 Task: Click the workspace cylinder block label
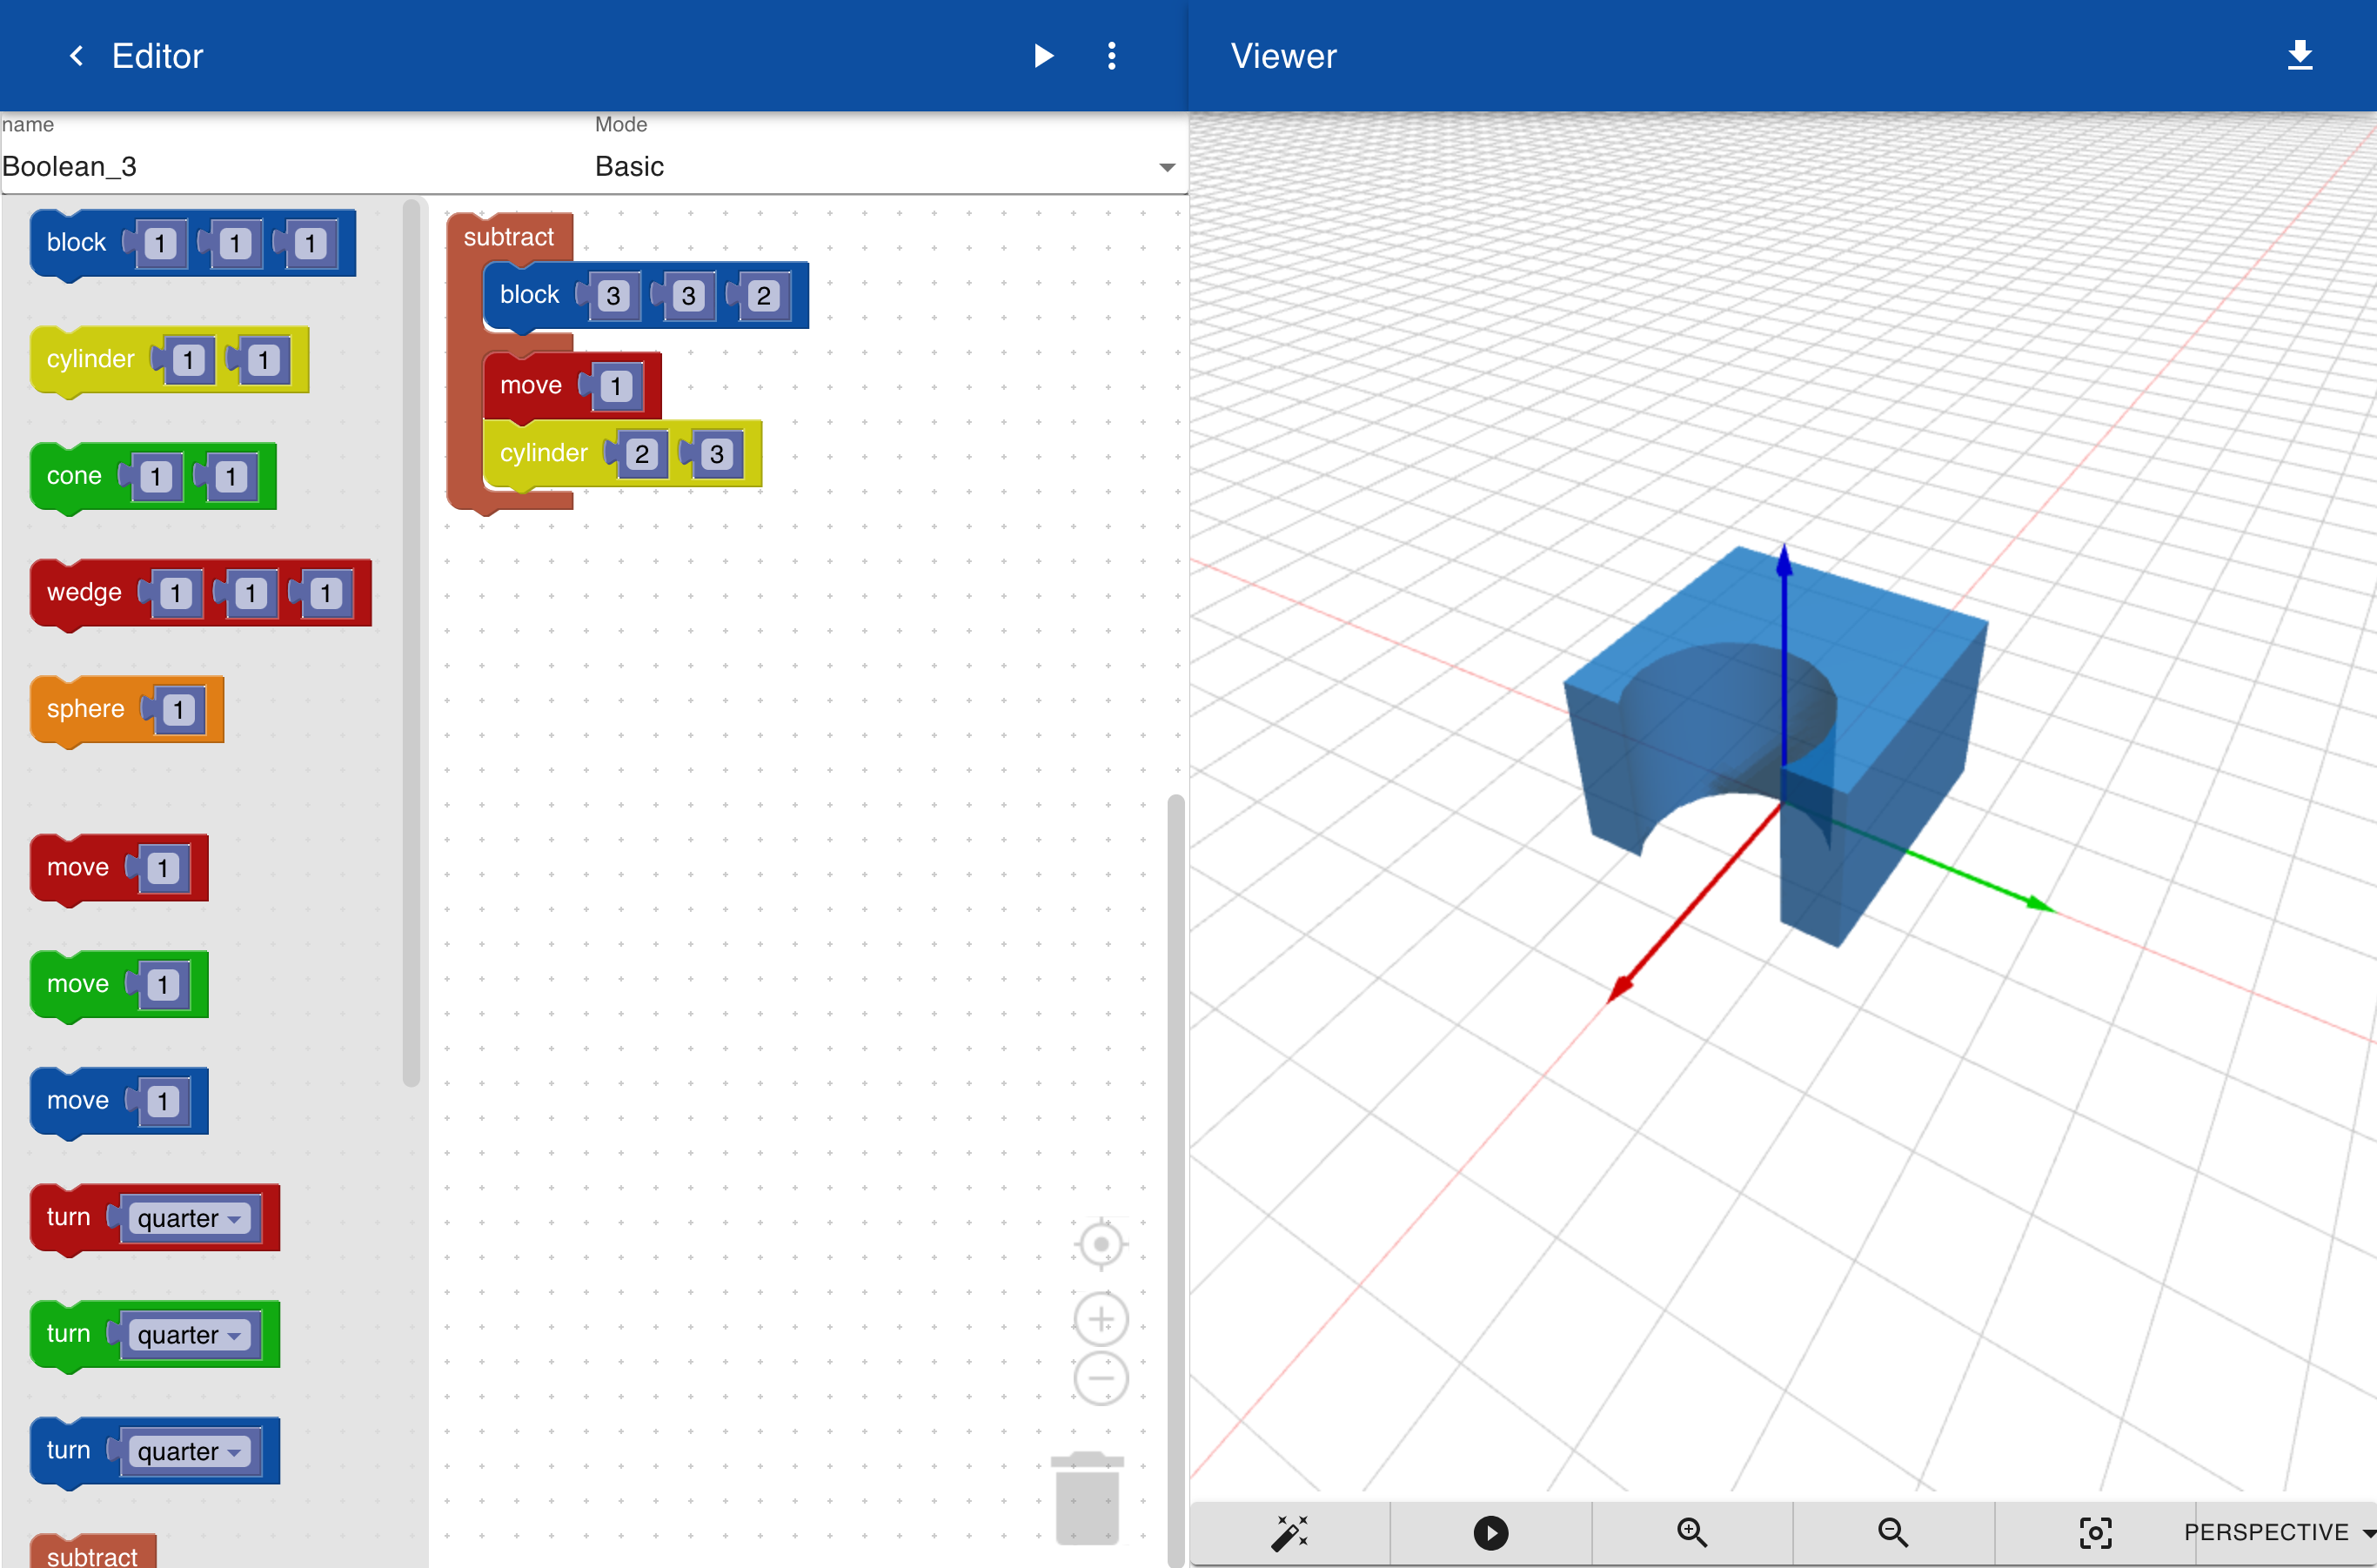click(543, 453)
